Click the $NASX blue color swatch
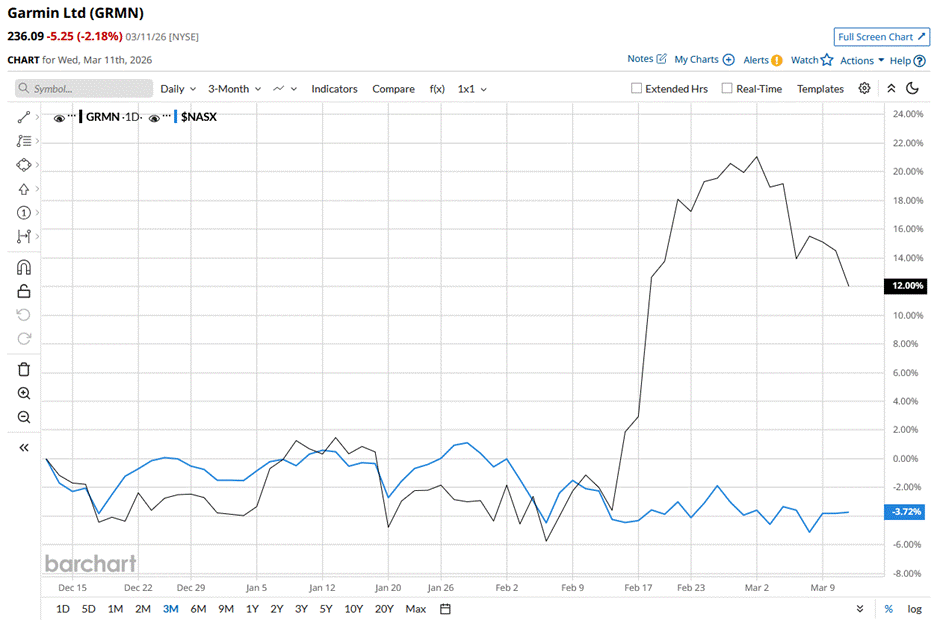937x620 pixels. [175, 116]
